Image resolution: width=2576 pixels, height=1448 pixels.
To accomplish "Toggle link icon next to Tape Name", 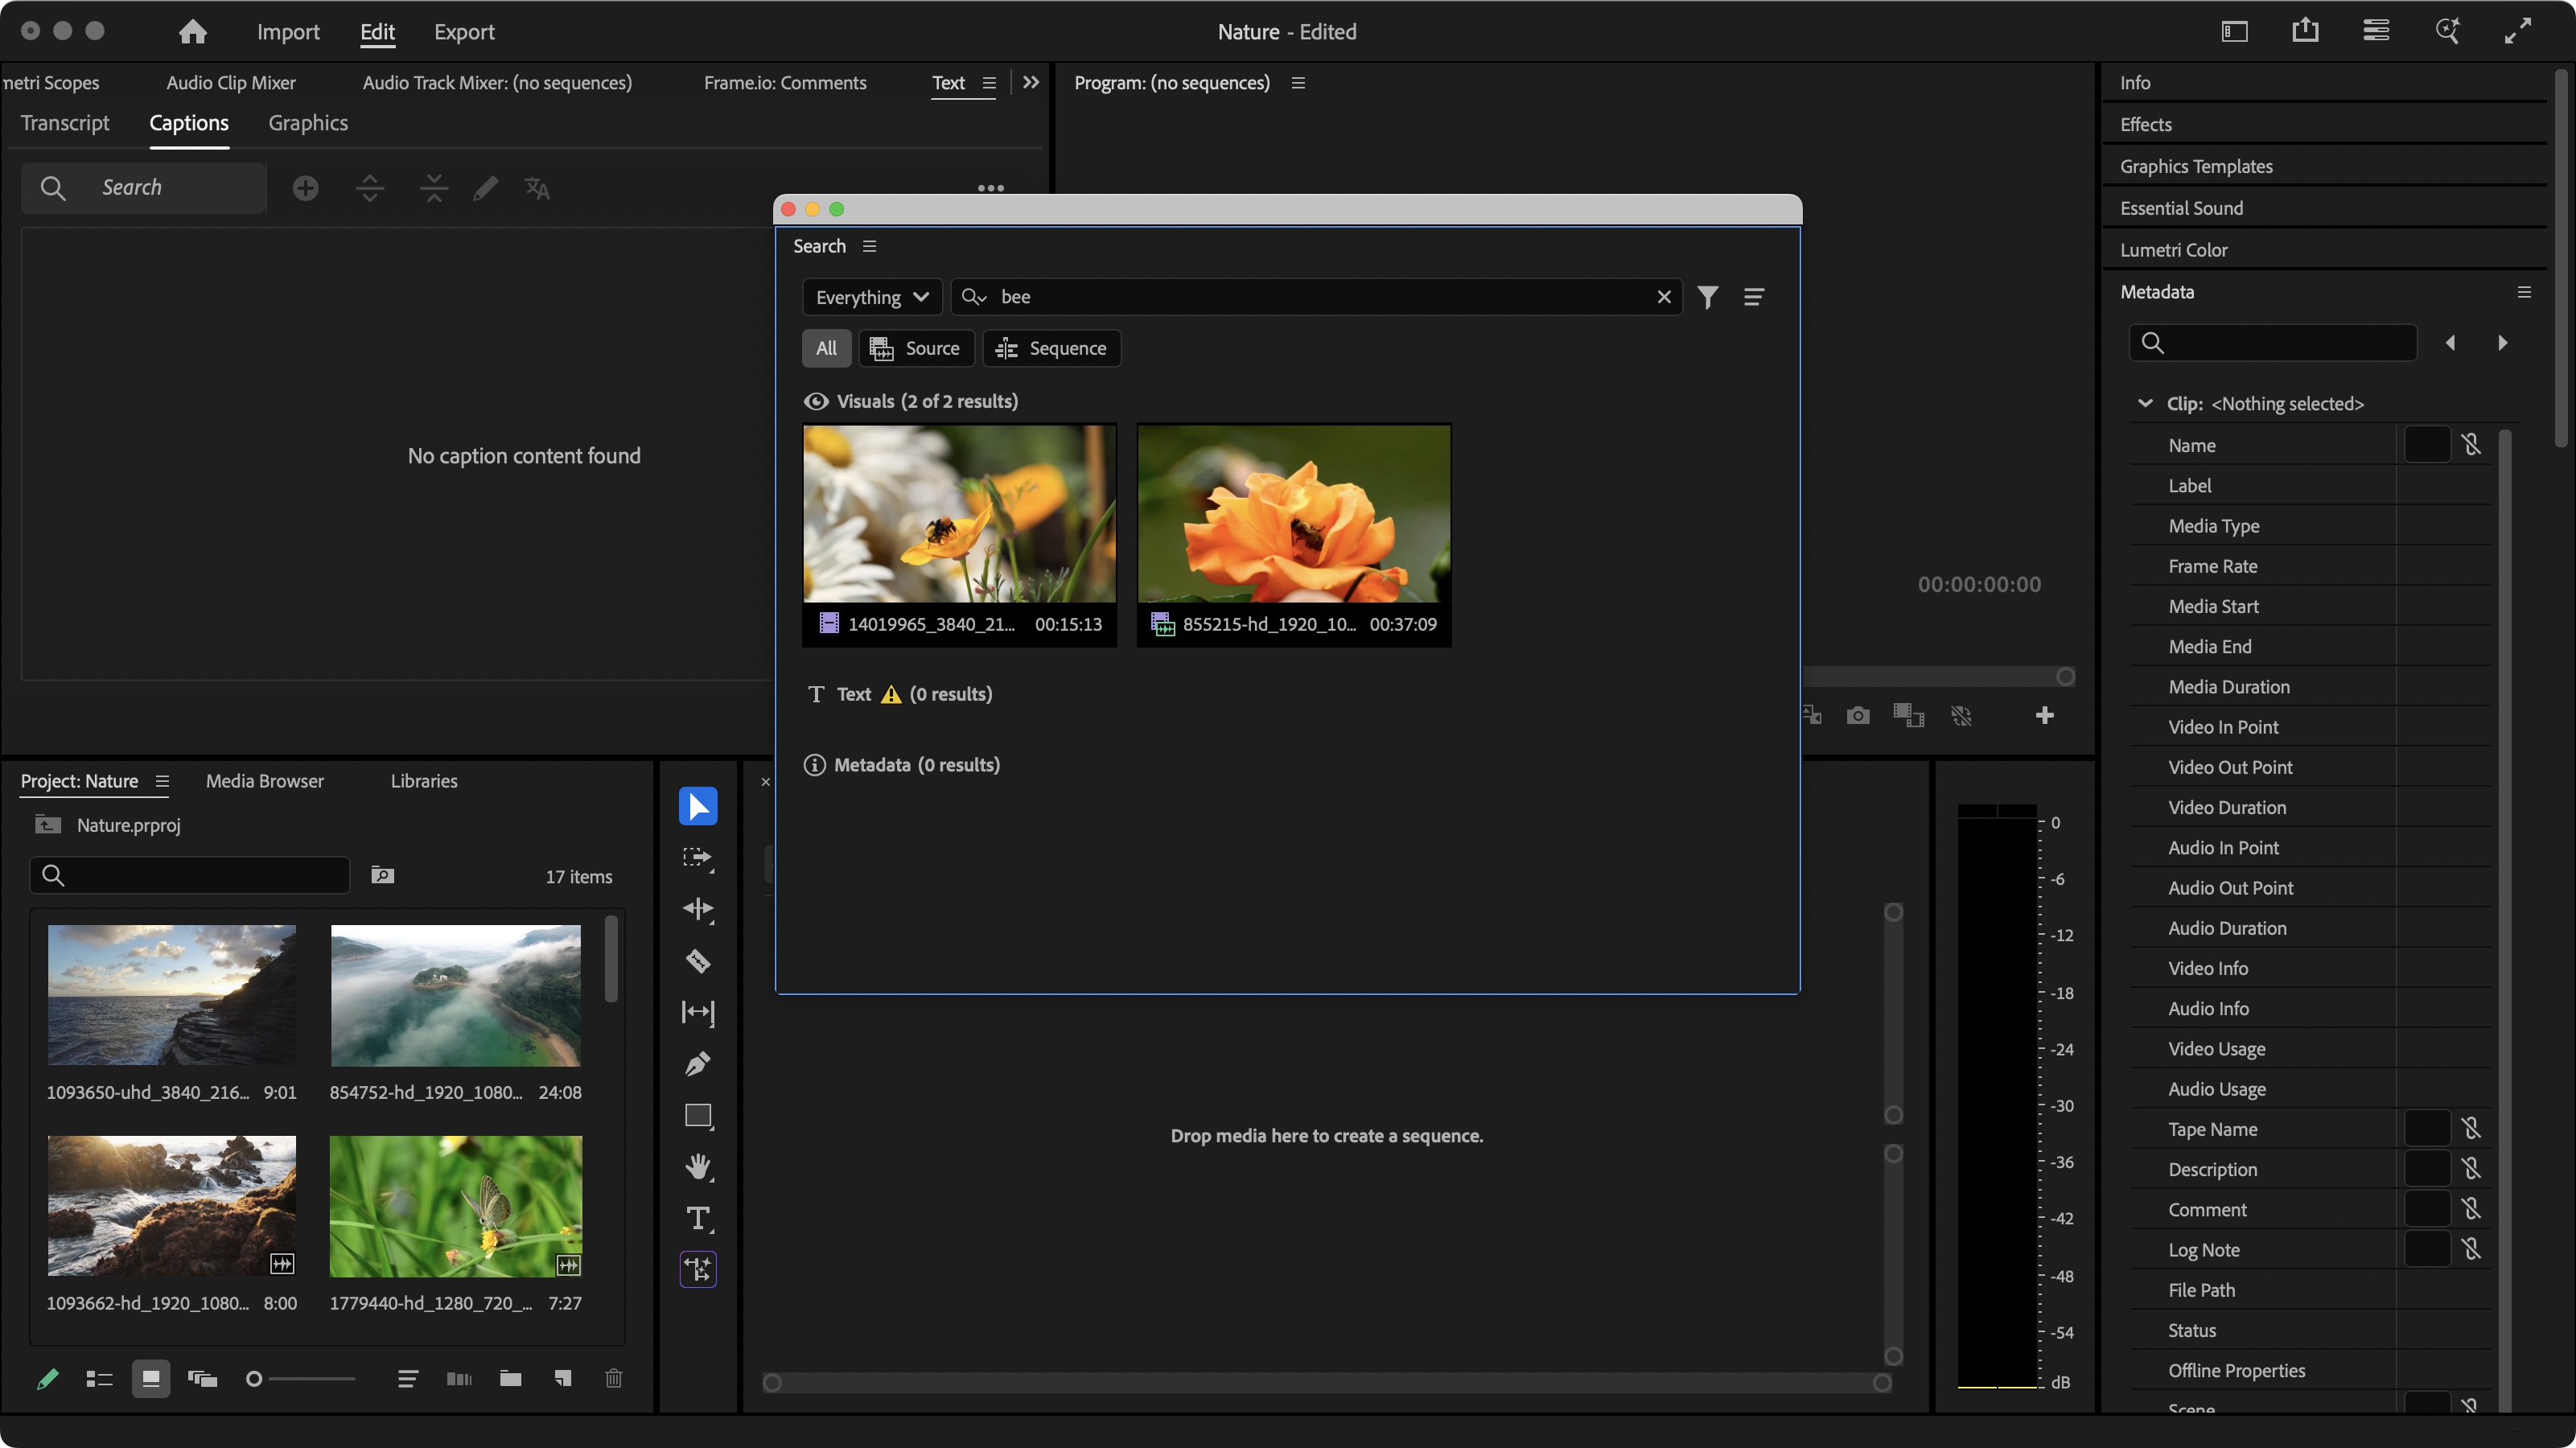I will (x=2471, y=1129).
